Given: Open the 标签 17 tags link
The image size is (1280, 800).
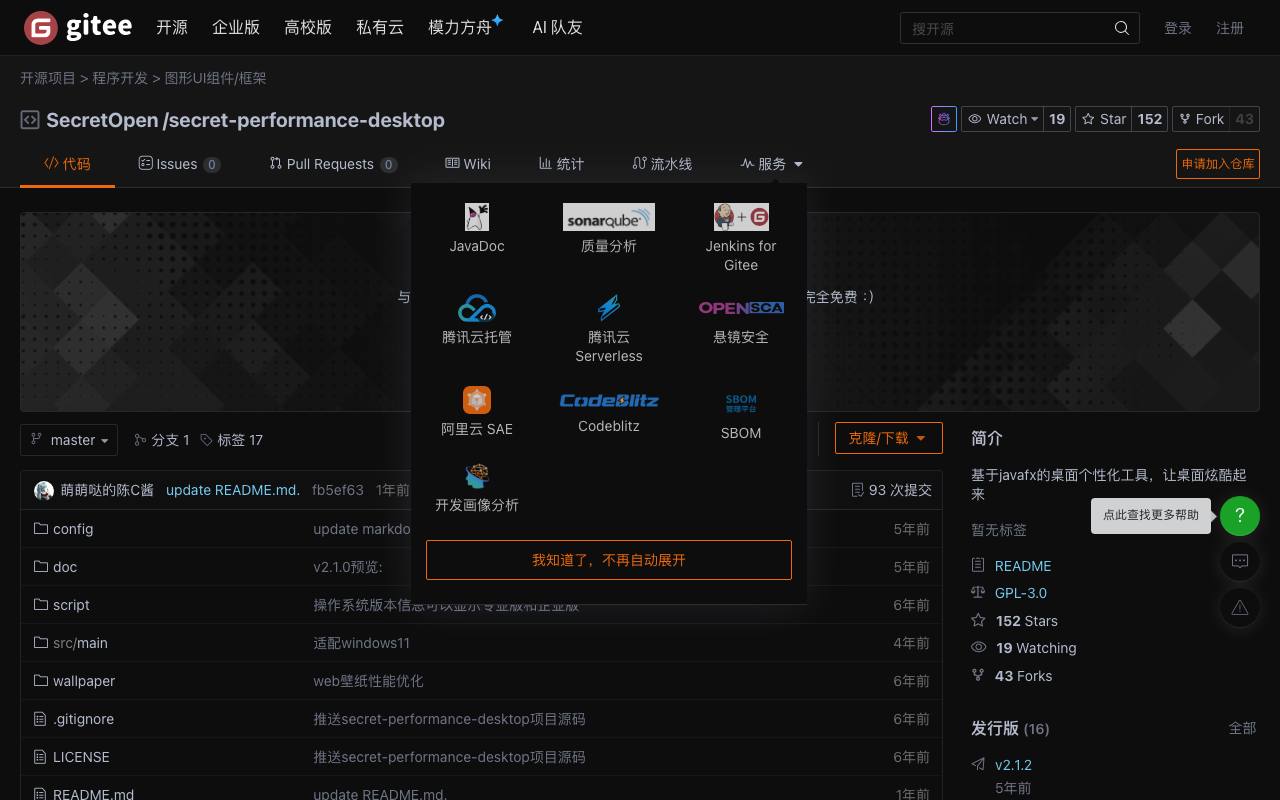Looking at the screenshot, I should point(231,440).
